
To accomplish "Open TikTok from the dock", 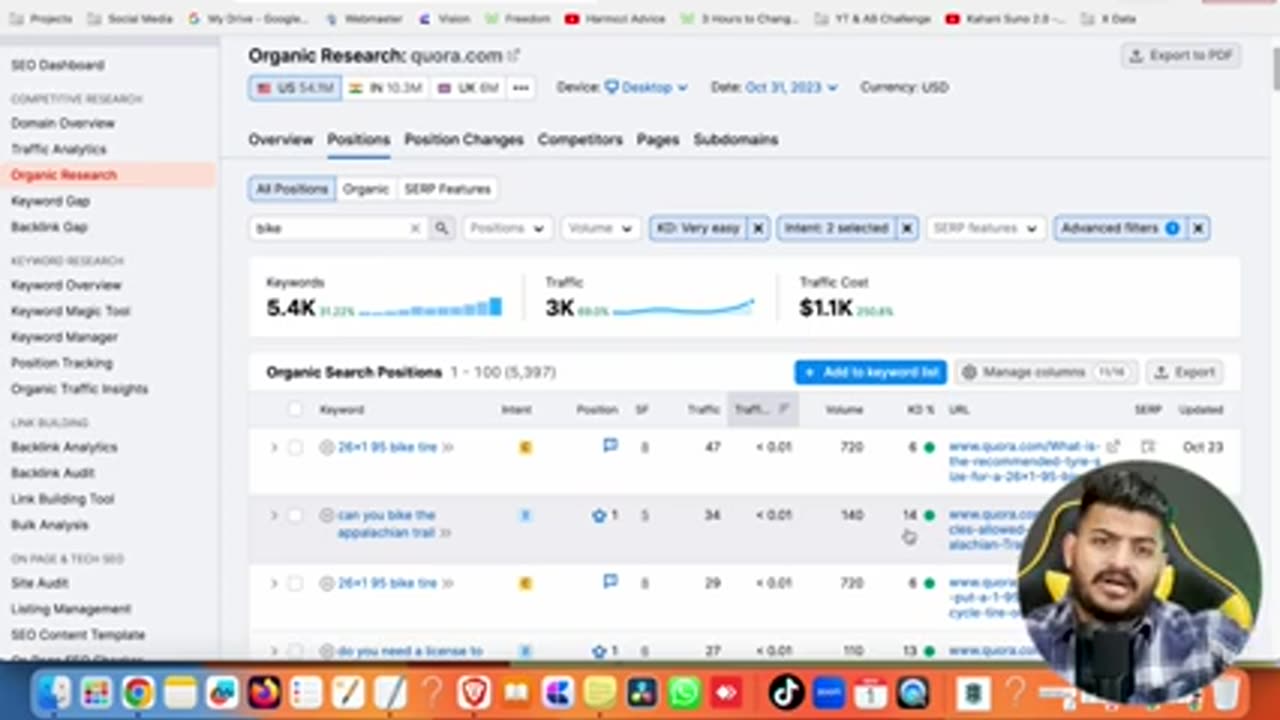I will coord(786,692).
